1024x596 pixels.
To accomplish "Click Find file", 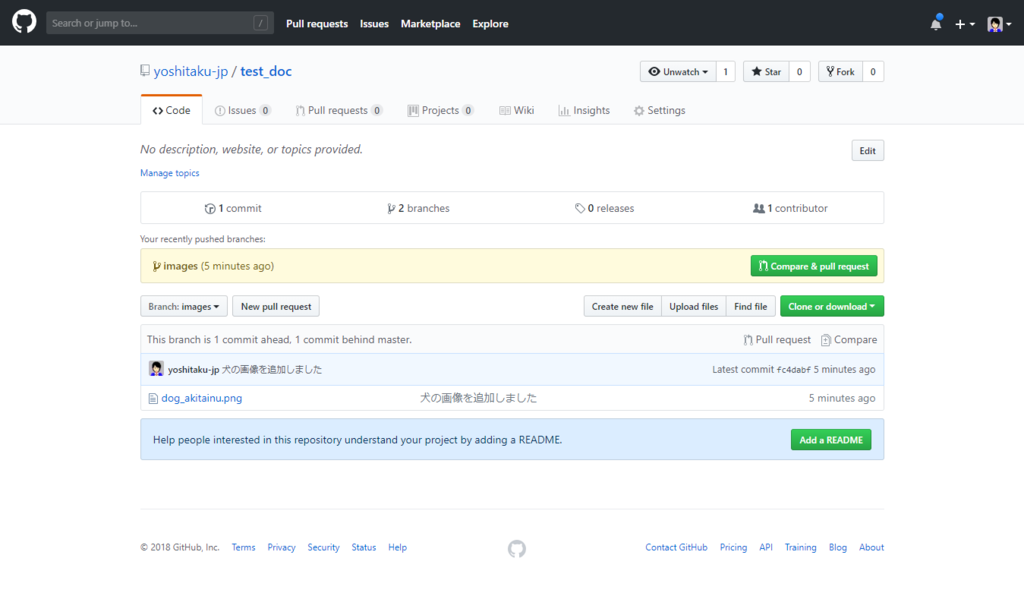I will coord(750,307).
